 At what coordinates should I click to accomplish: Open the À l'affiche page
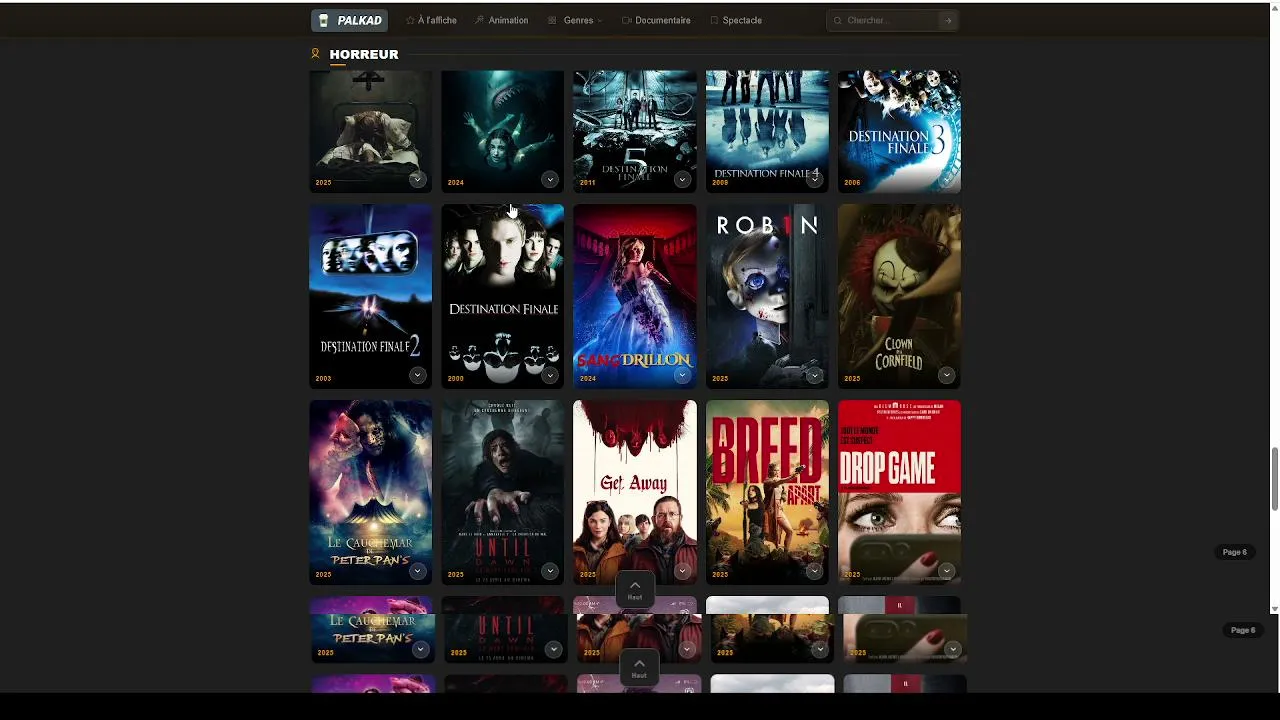431,20
